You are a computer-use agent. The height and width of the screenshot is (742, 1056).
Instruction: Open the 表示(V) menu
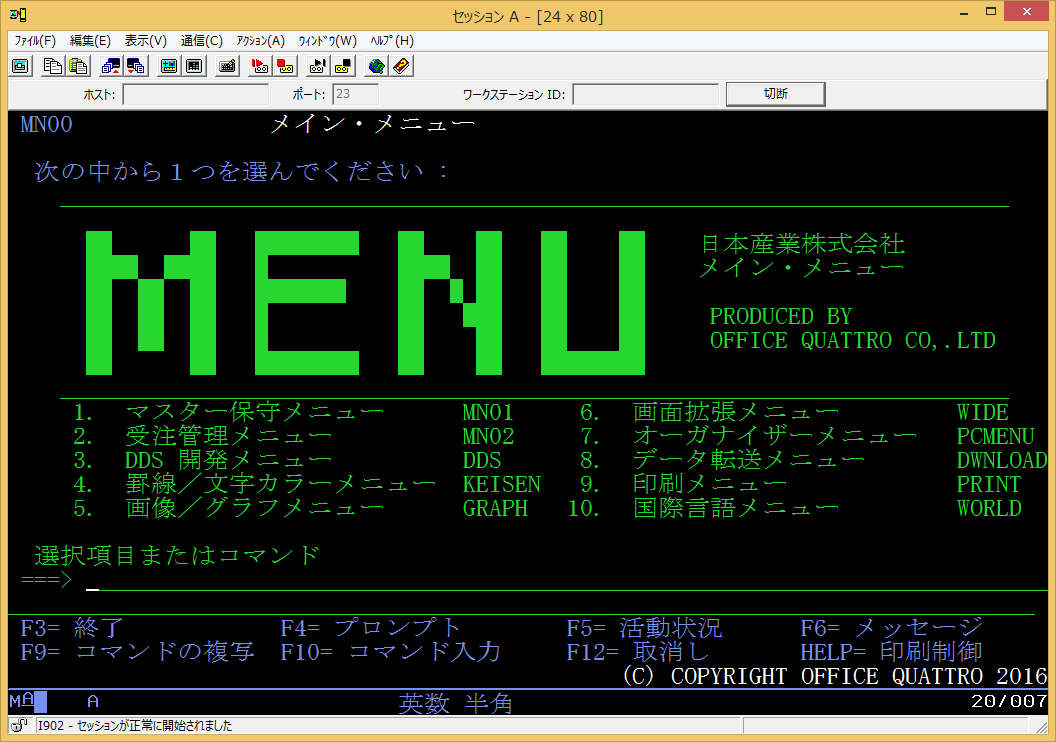[145, 41]
